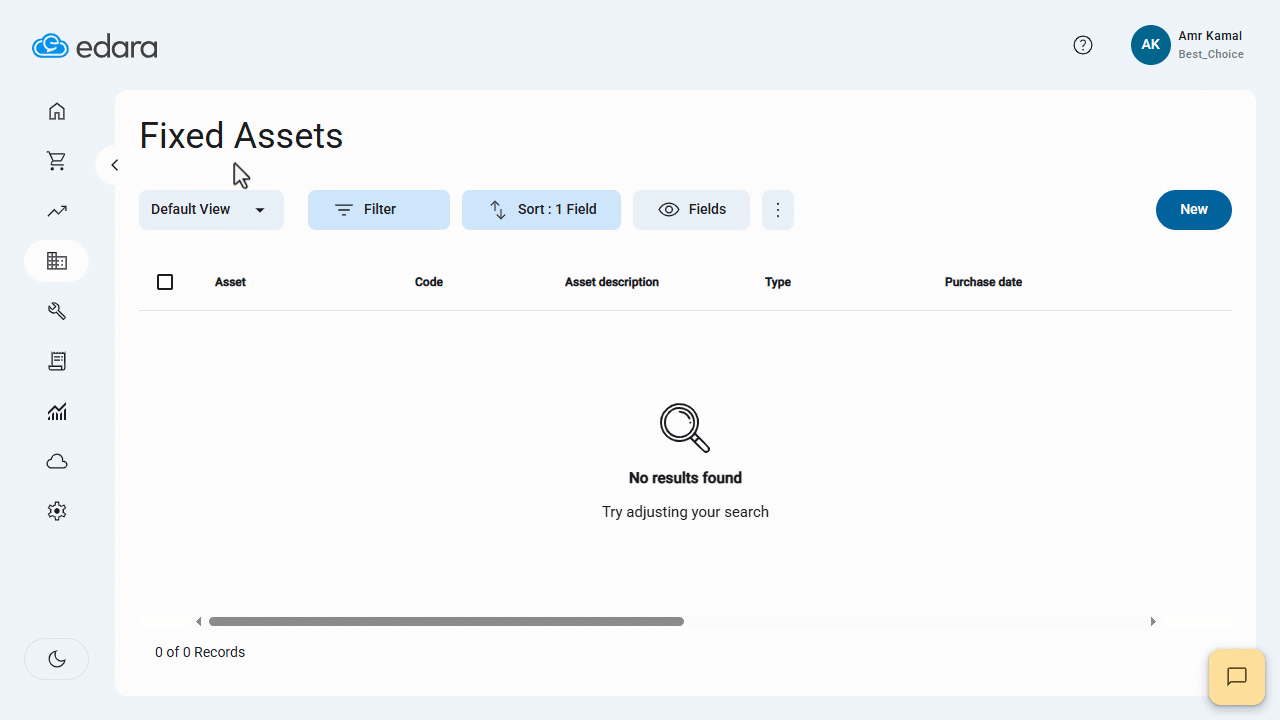Open the settings gear sidebar icon
The image size is (1280, 720).
(57, 511)
